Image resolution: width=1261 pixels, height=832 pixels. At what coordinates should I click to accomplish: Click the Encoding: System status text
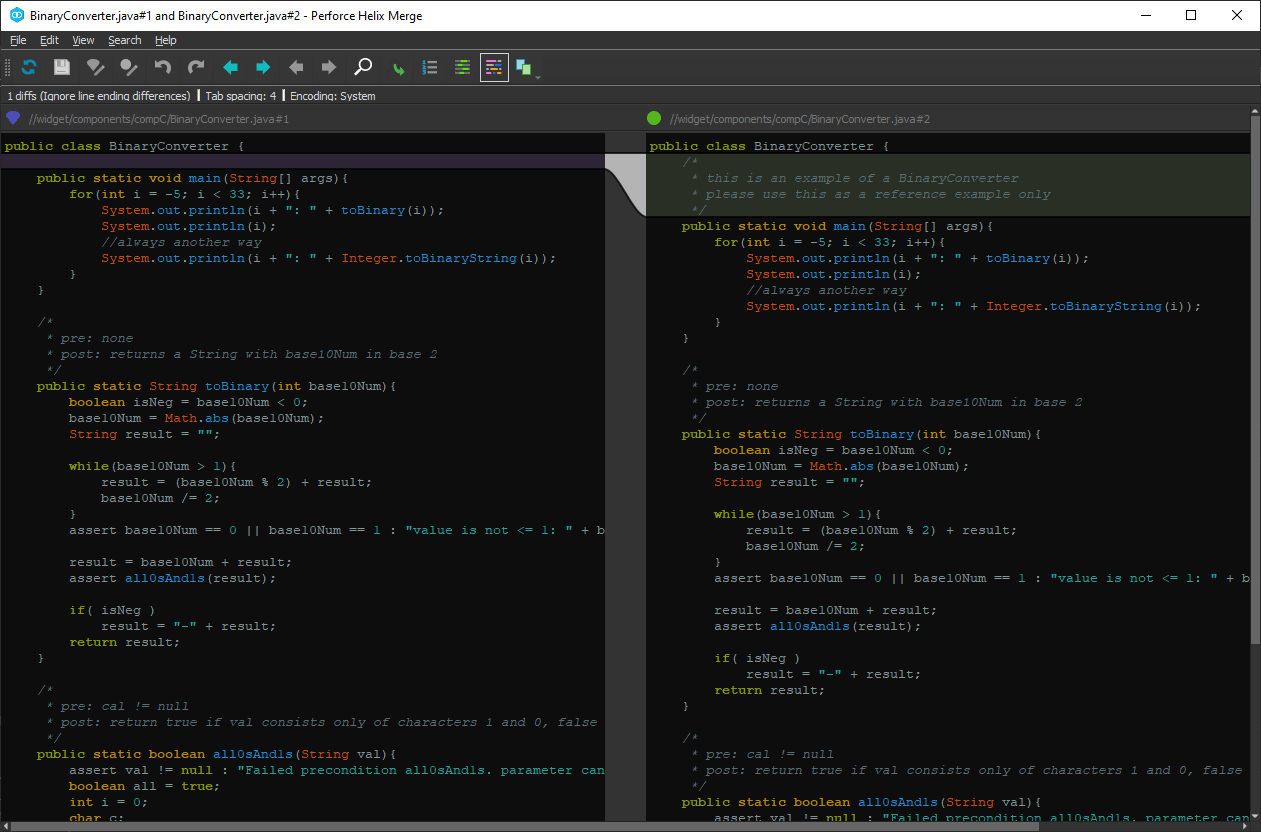pos(331,96)
